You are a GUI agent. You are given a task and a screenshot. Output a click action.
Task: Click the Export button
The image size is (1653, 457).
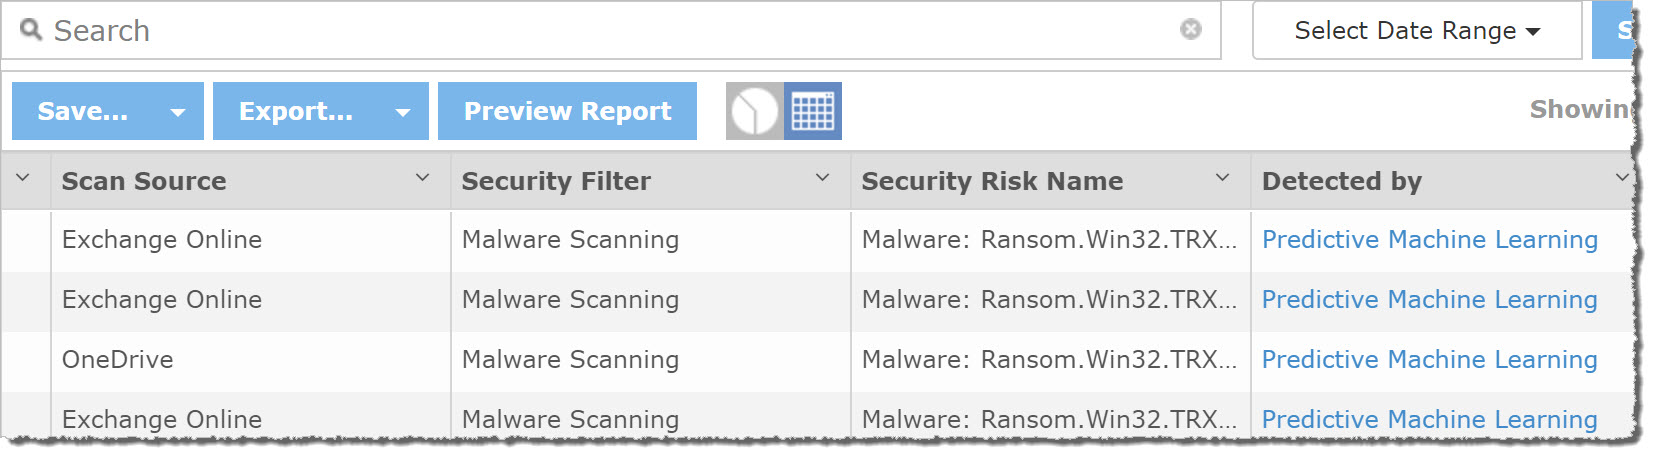point(296,111)
